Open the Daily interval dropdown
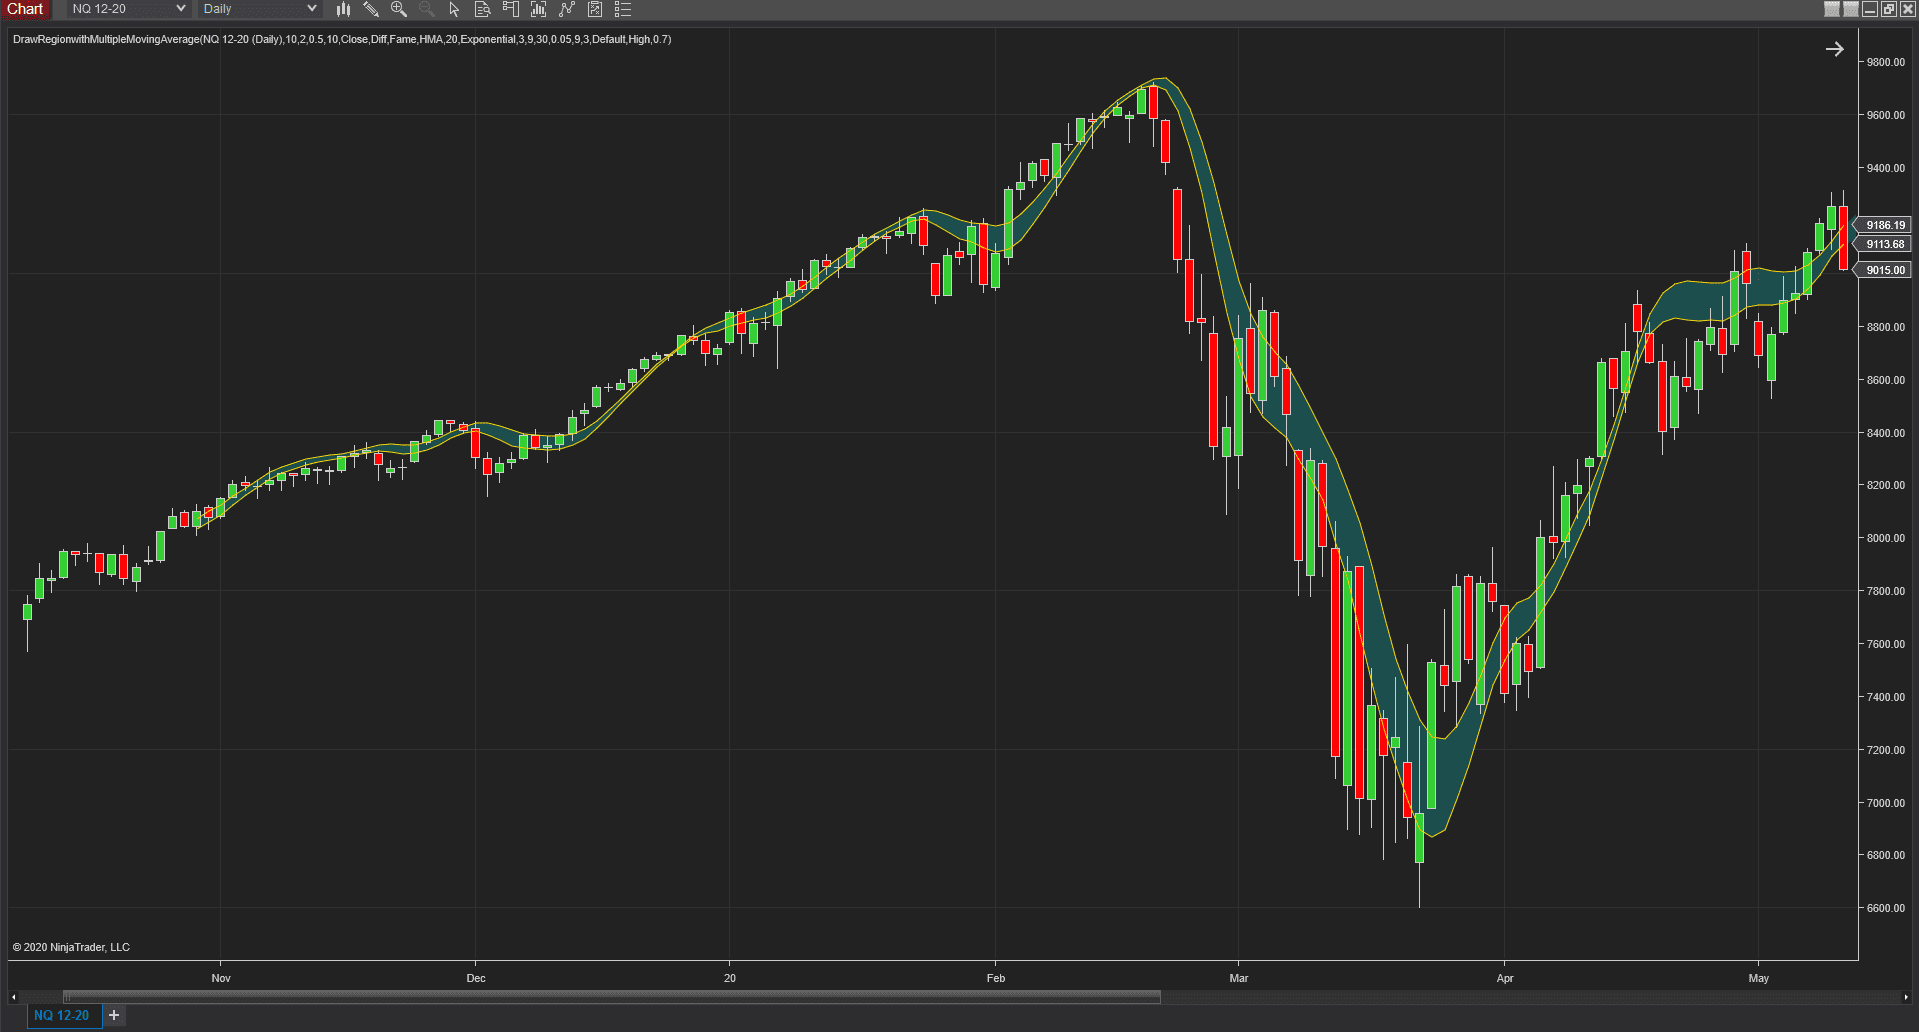This screenshot has height=1032, width=1919. click(259, 9)
